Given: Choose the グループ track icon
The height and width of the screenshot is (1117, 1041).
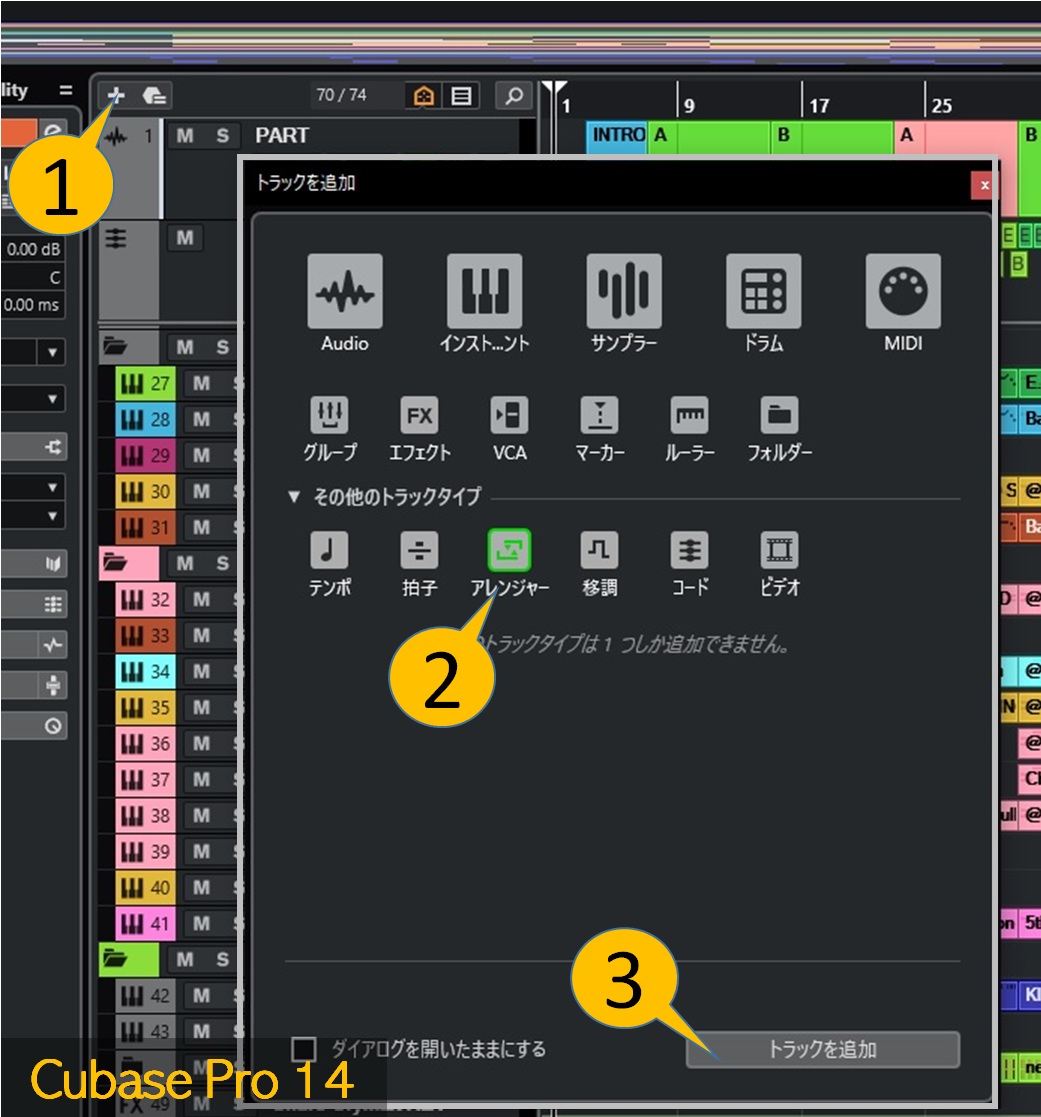Looking at the screenshot, I should pos(329,415).
